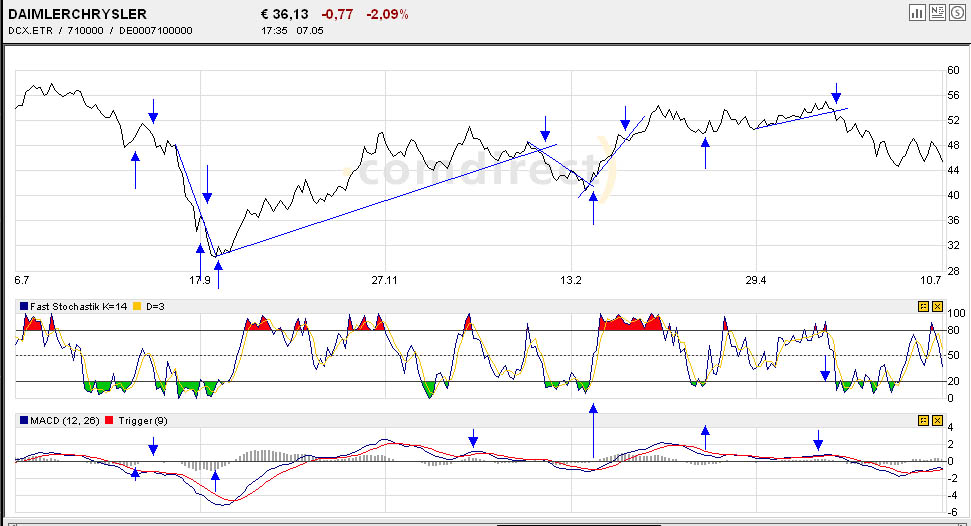Click the change value '-0,77'
The height and width of the screenshot is (526, 971).
point(337,14)
